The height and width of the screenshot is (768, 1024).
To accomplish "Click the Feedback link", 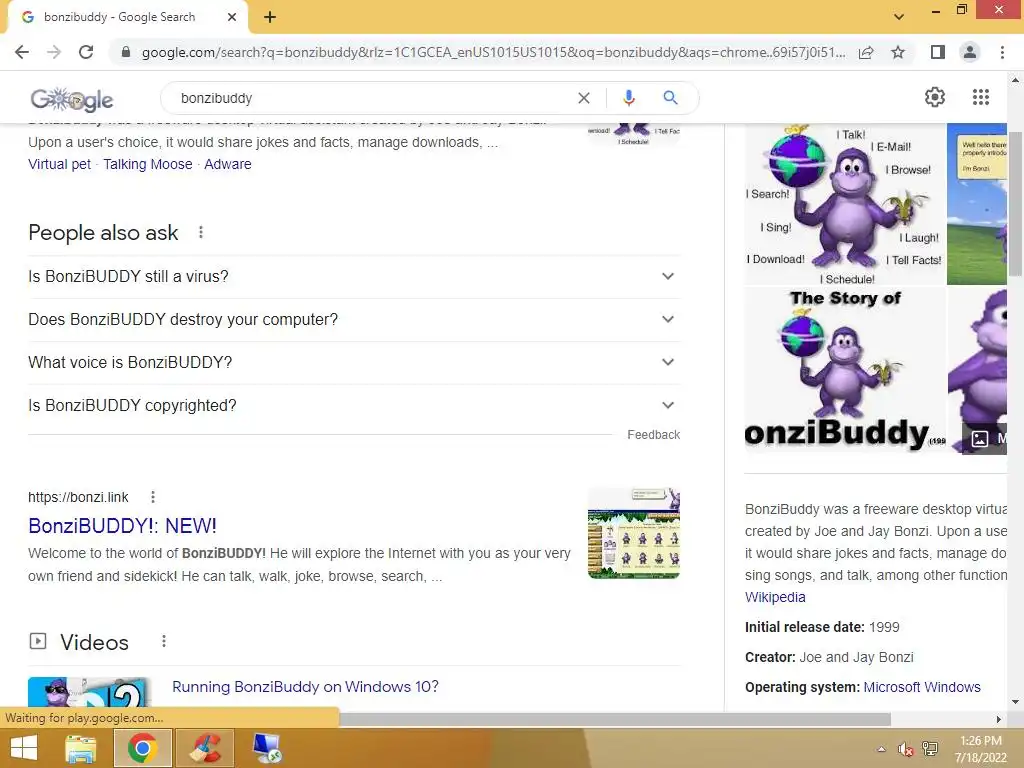I will coord(654,435).
